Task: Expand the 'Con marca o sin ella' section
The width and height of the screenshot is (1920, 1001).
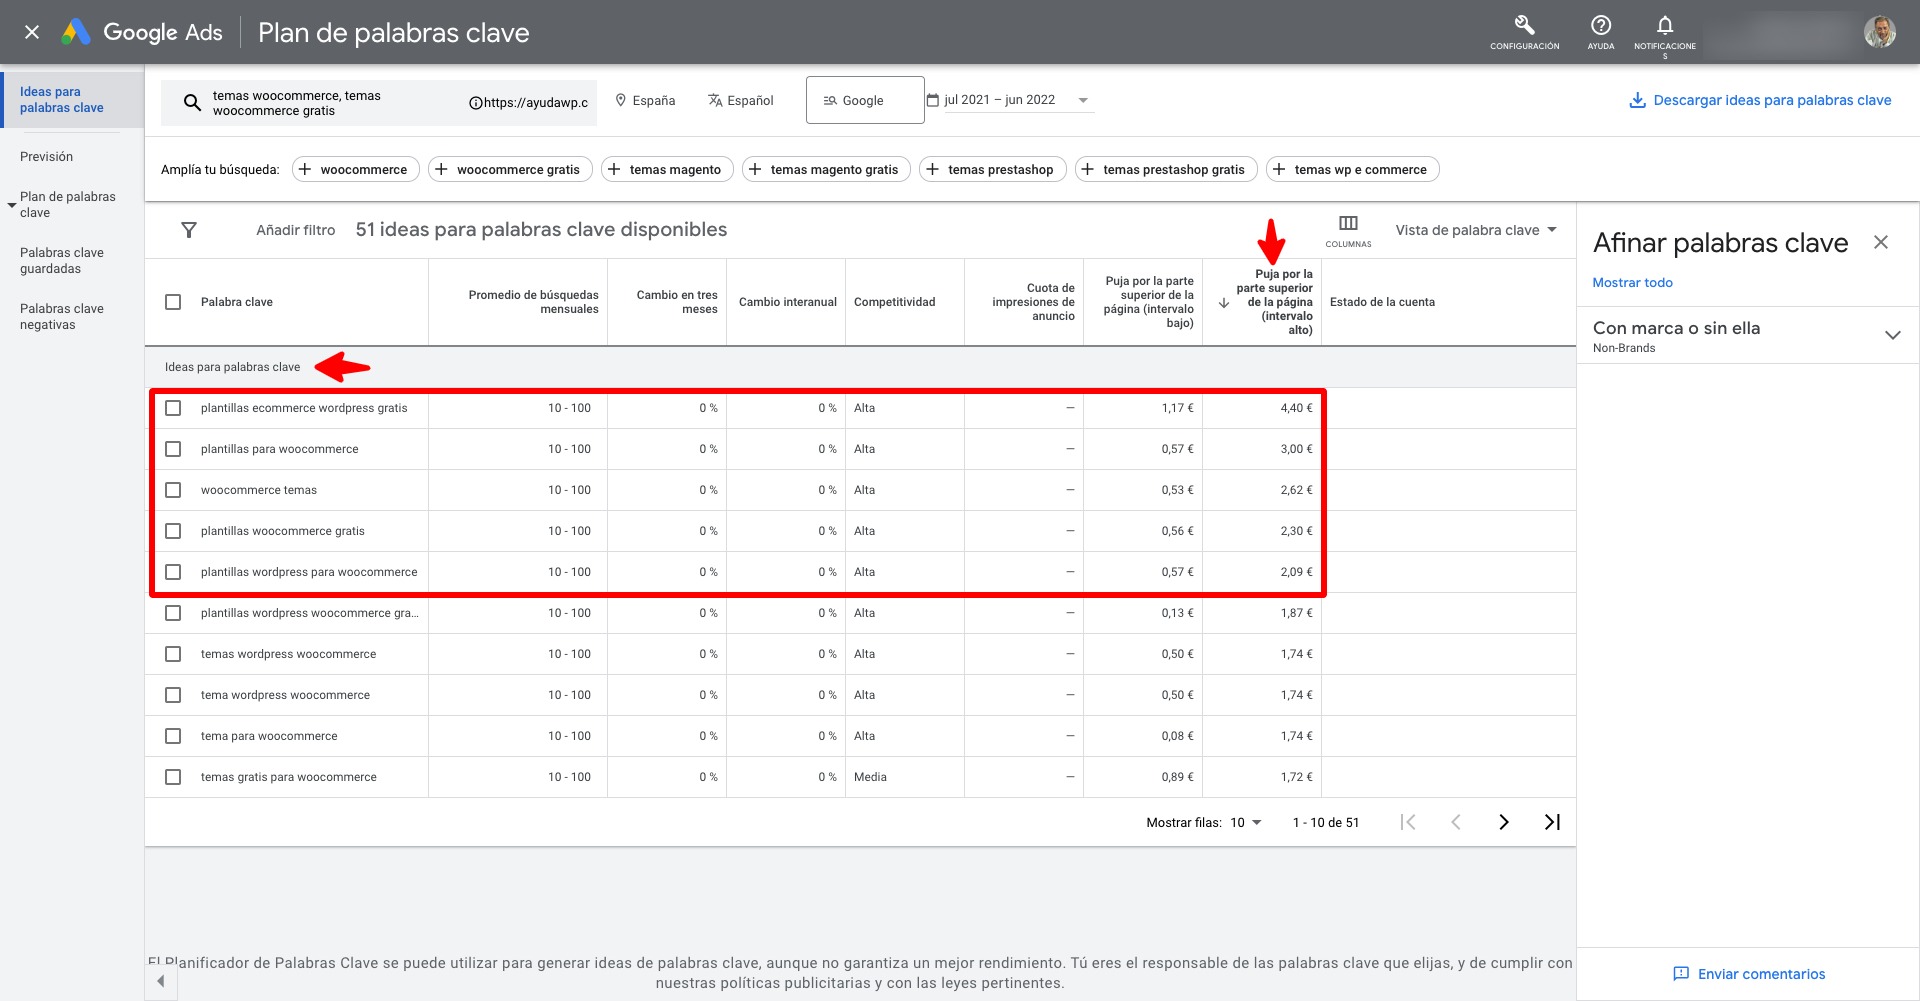Action: pos(1892,335)
